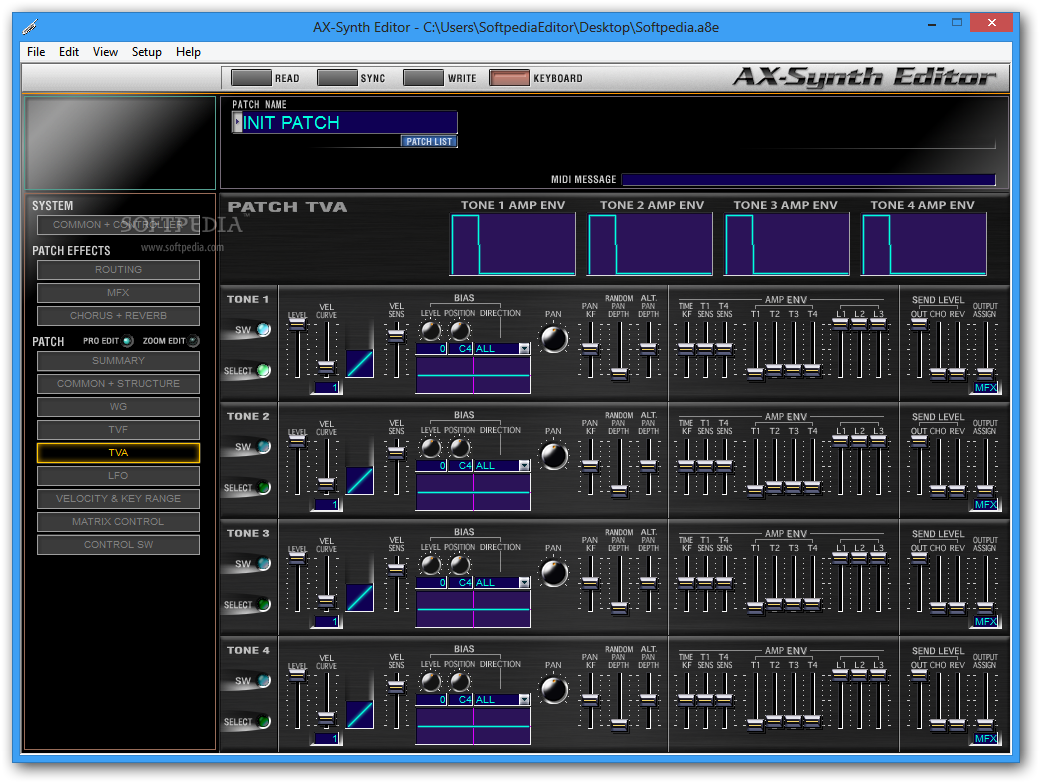The image size is (1040, 783).
Task: Toggle the Tone 1 SW switch
Action: [x=263, y=330]
